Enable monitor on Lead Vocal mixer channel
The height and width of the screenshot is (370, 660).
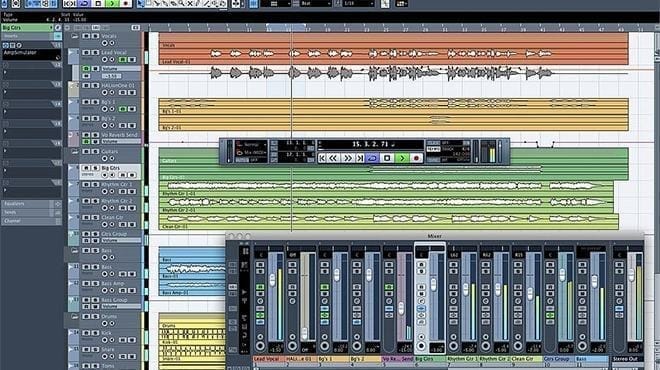point(260,337)
